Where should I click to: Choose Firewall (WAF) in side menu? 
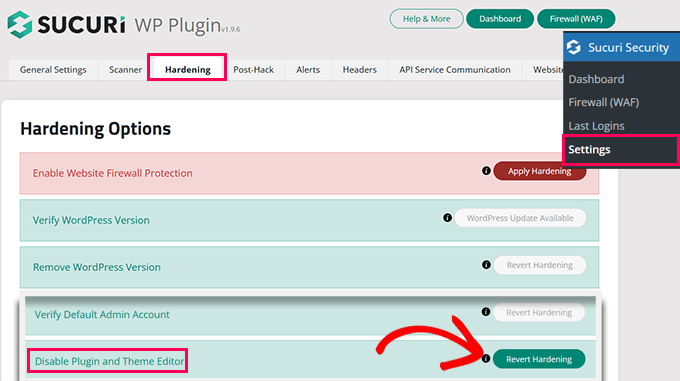point(604,102)
